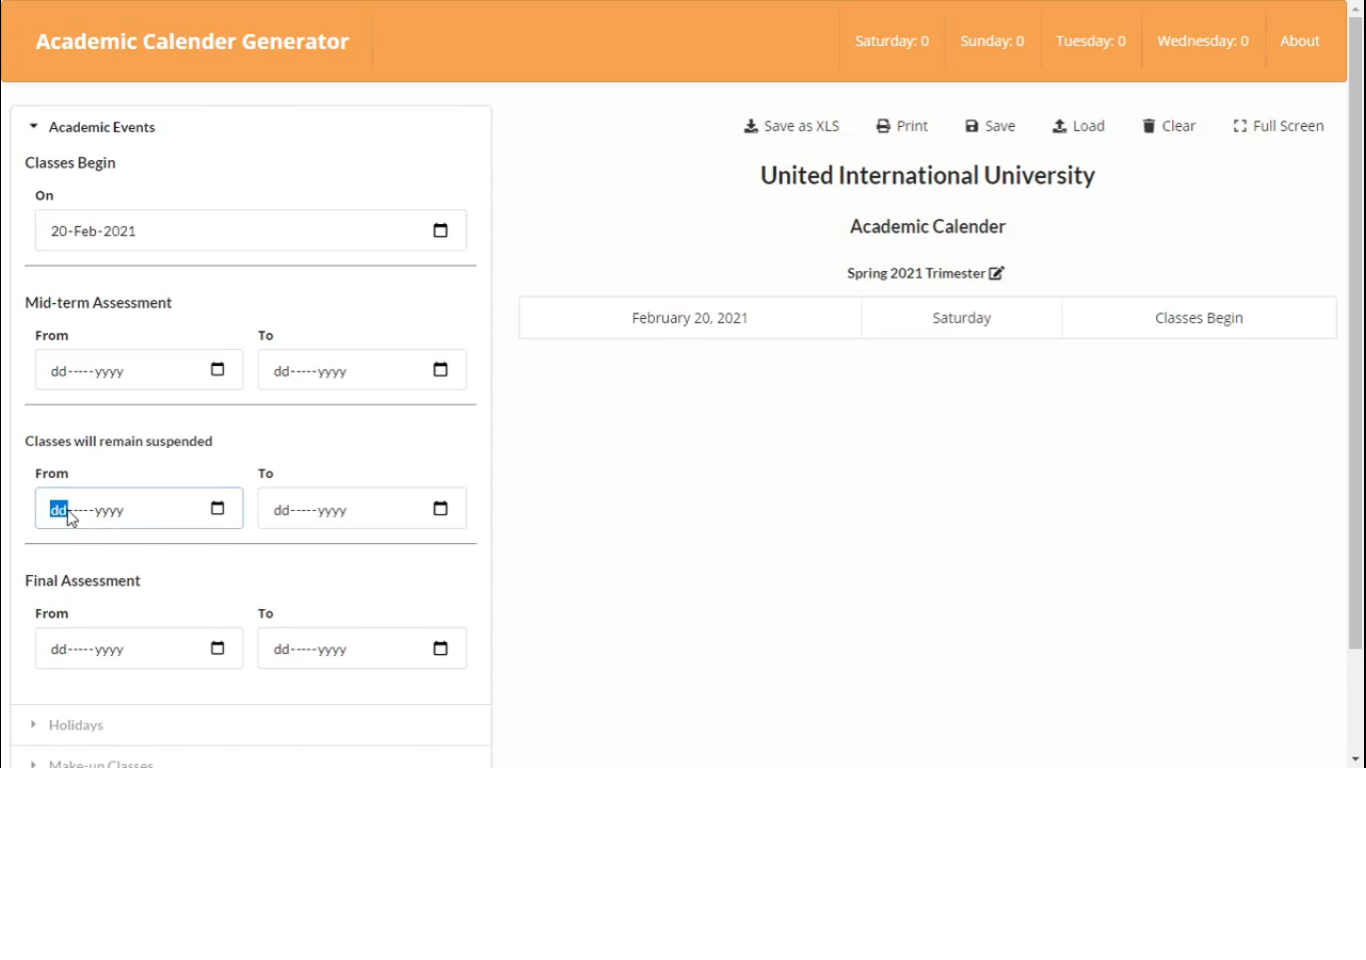Switch the calendar to Full Screen
This screenshot has width=1366, height=960.
[x=1278, y=126]
